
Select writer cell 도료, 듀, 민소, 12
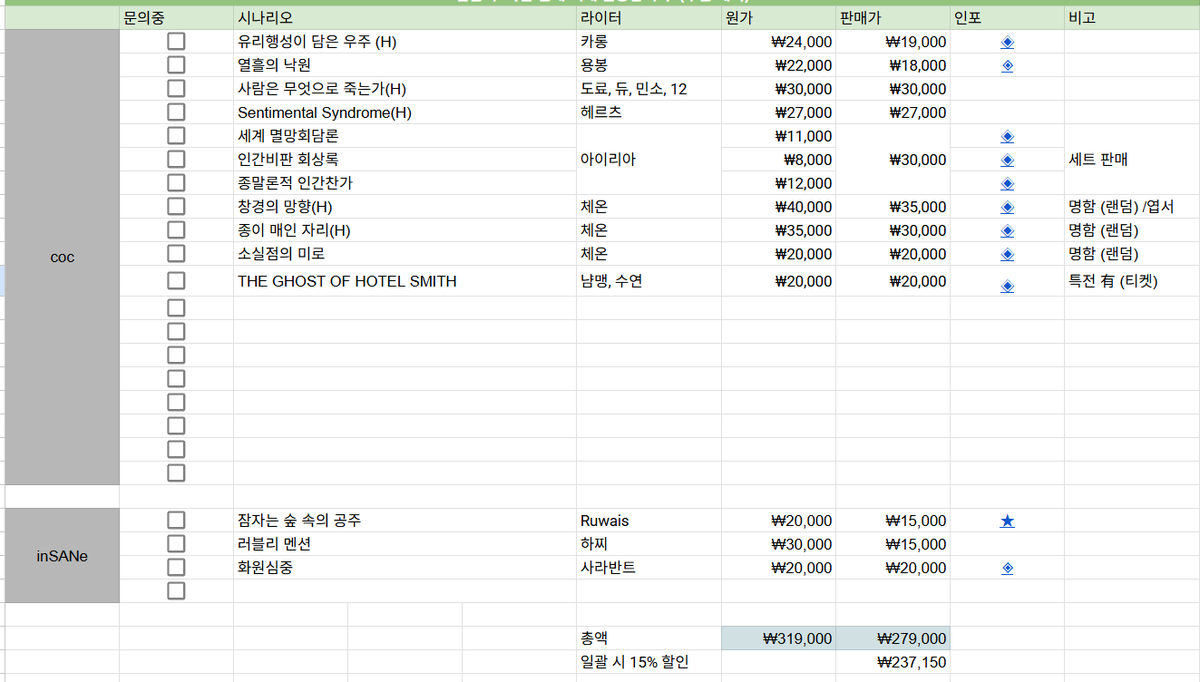pos(649,89)
